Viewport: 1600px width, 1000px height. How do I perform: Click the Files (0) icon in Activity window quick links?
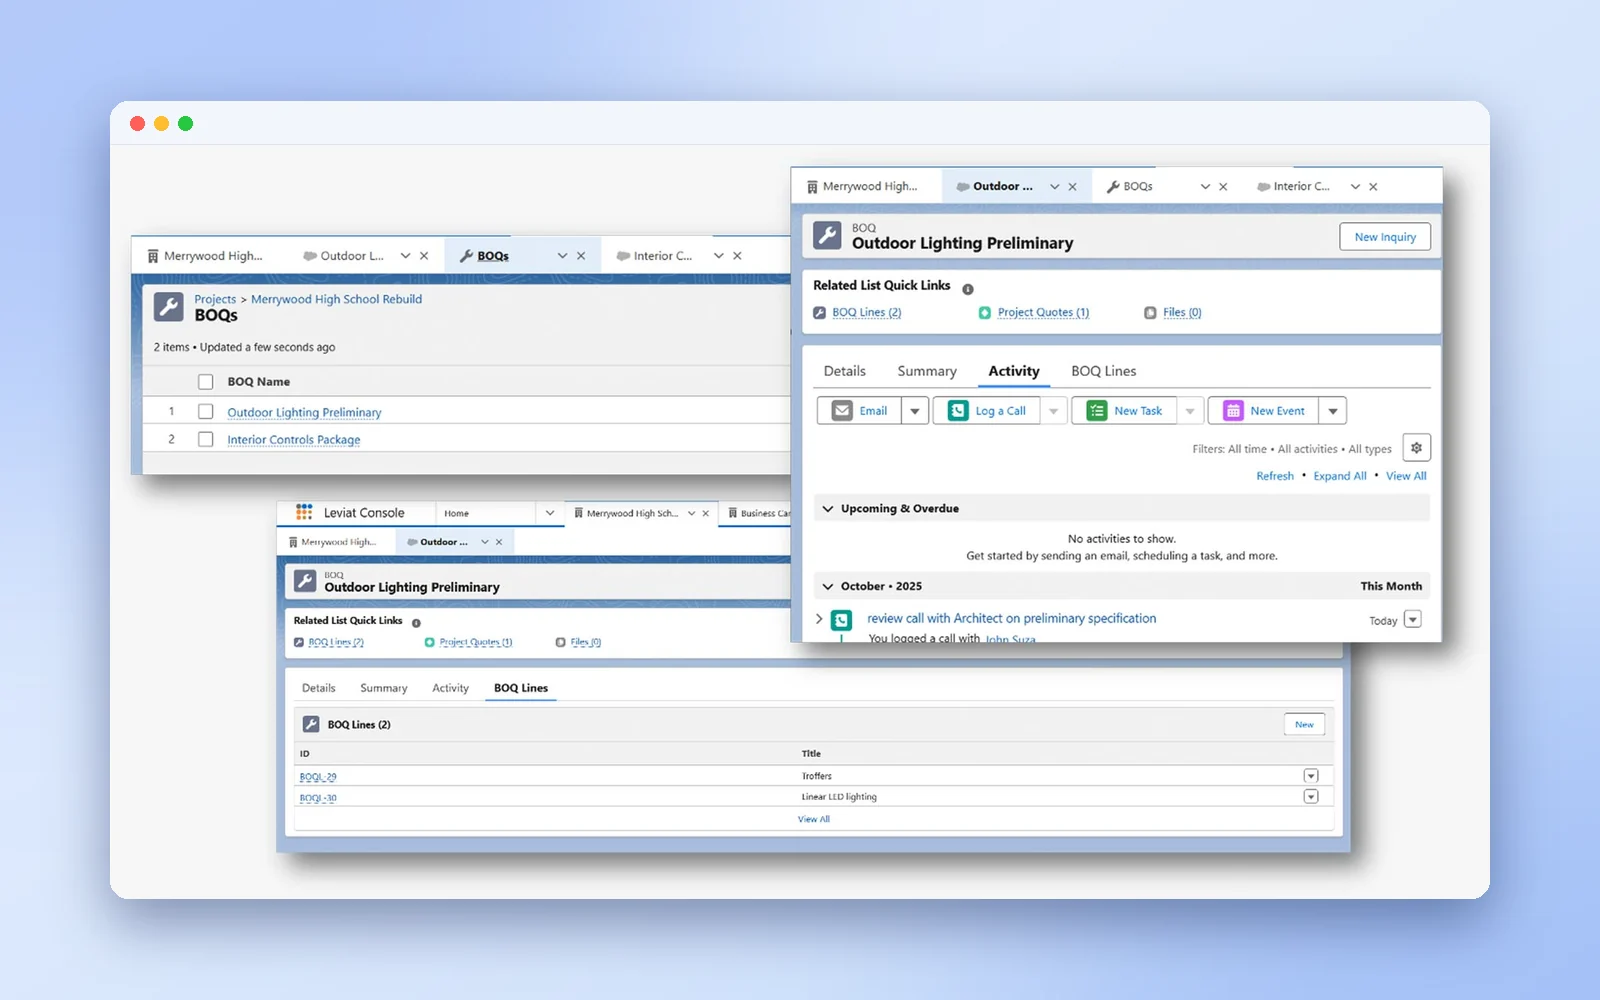point(1150,313)
